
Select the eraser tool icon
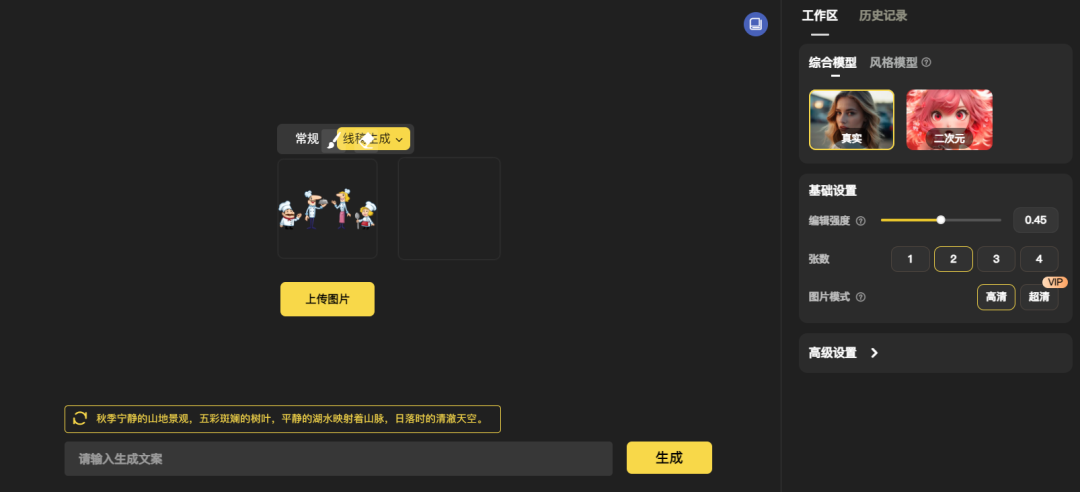point(367,139)
